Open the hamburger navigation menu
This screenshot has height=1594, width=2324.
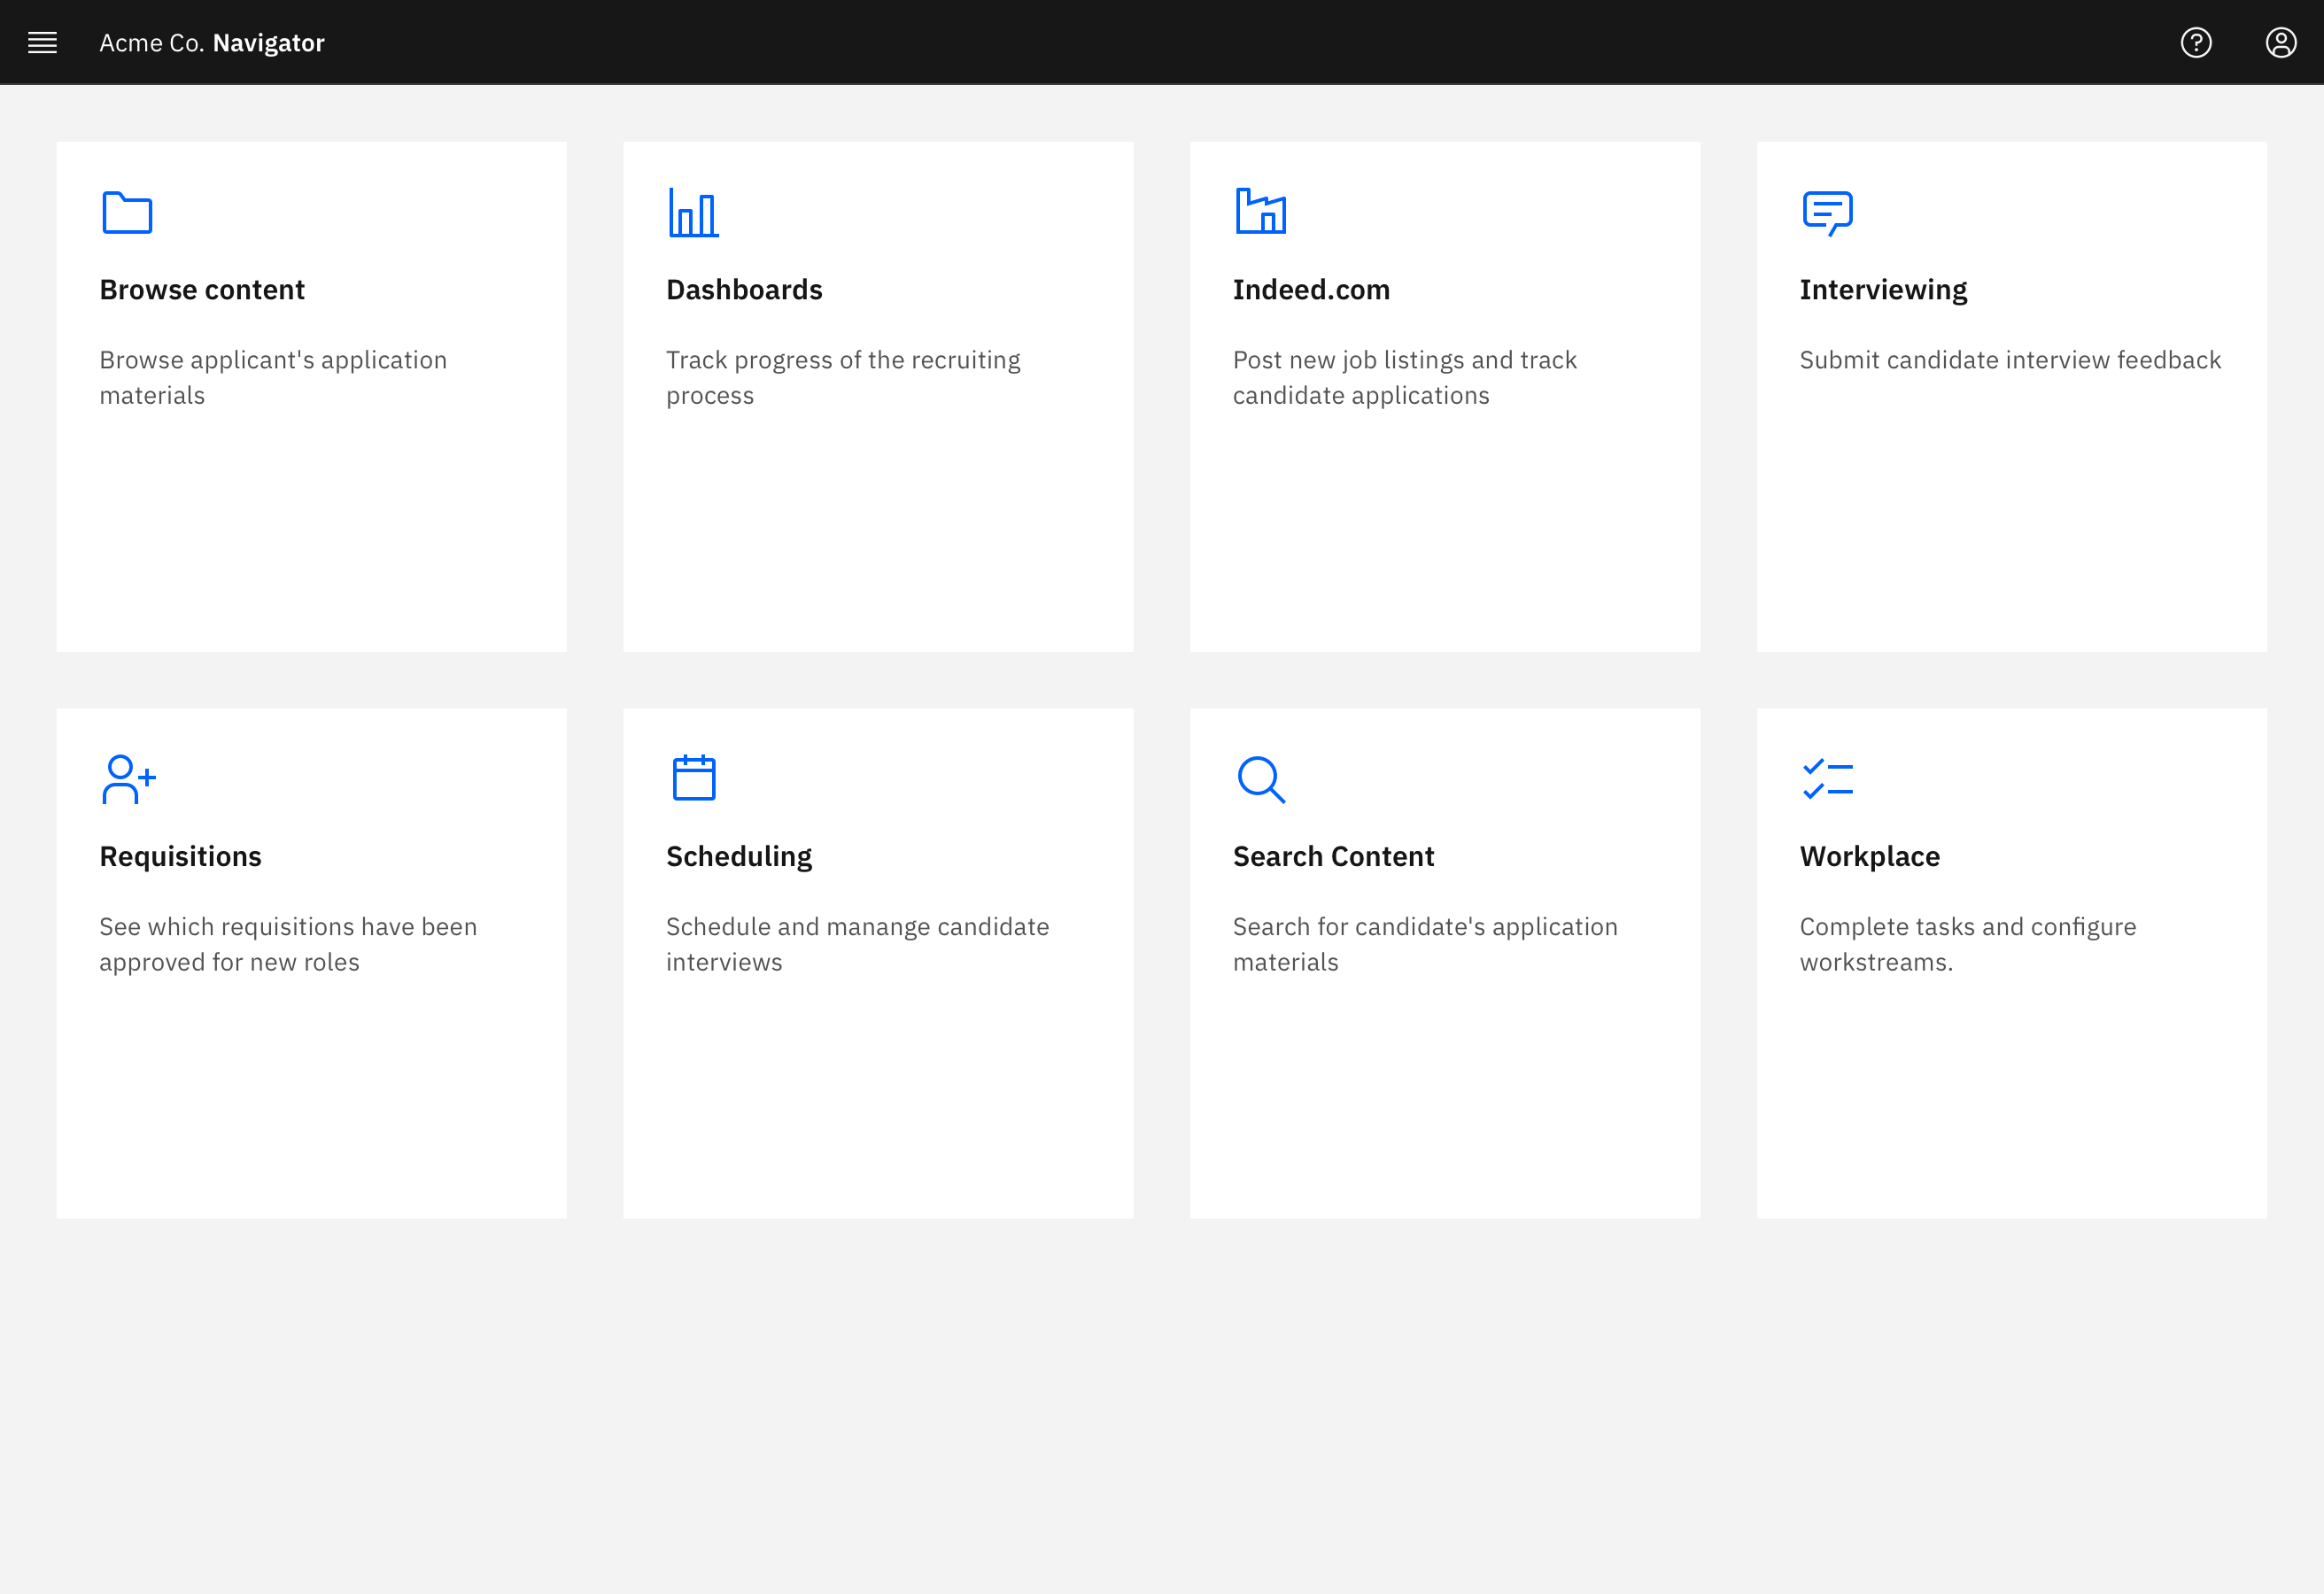coord(42,42)
